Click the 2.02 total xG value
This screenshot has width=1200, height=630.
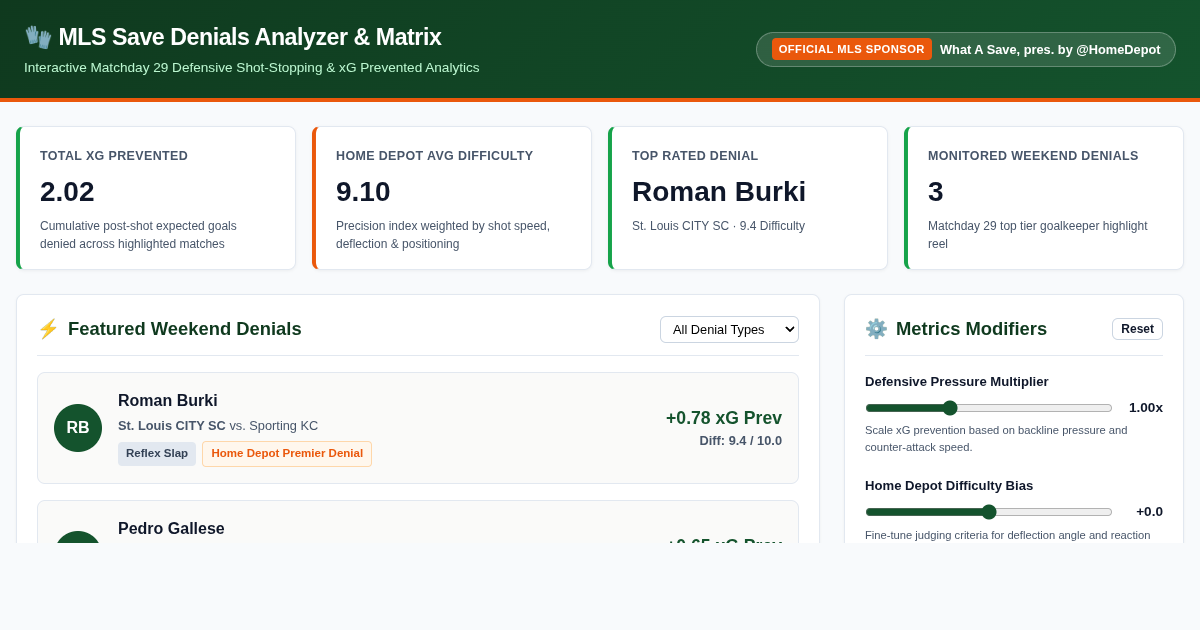(x=67, y=192)
